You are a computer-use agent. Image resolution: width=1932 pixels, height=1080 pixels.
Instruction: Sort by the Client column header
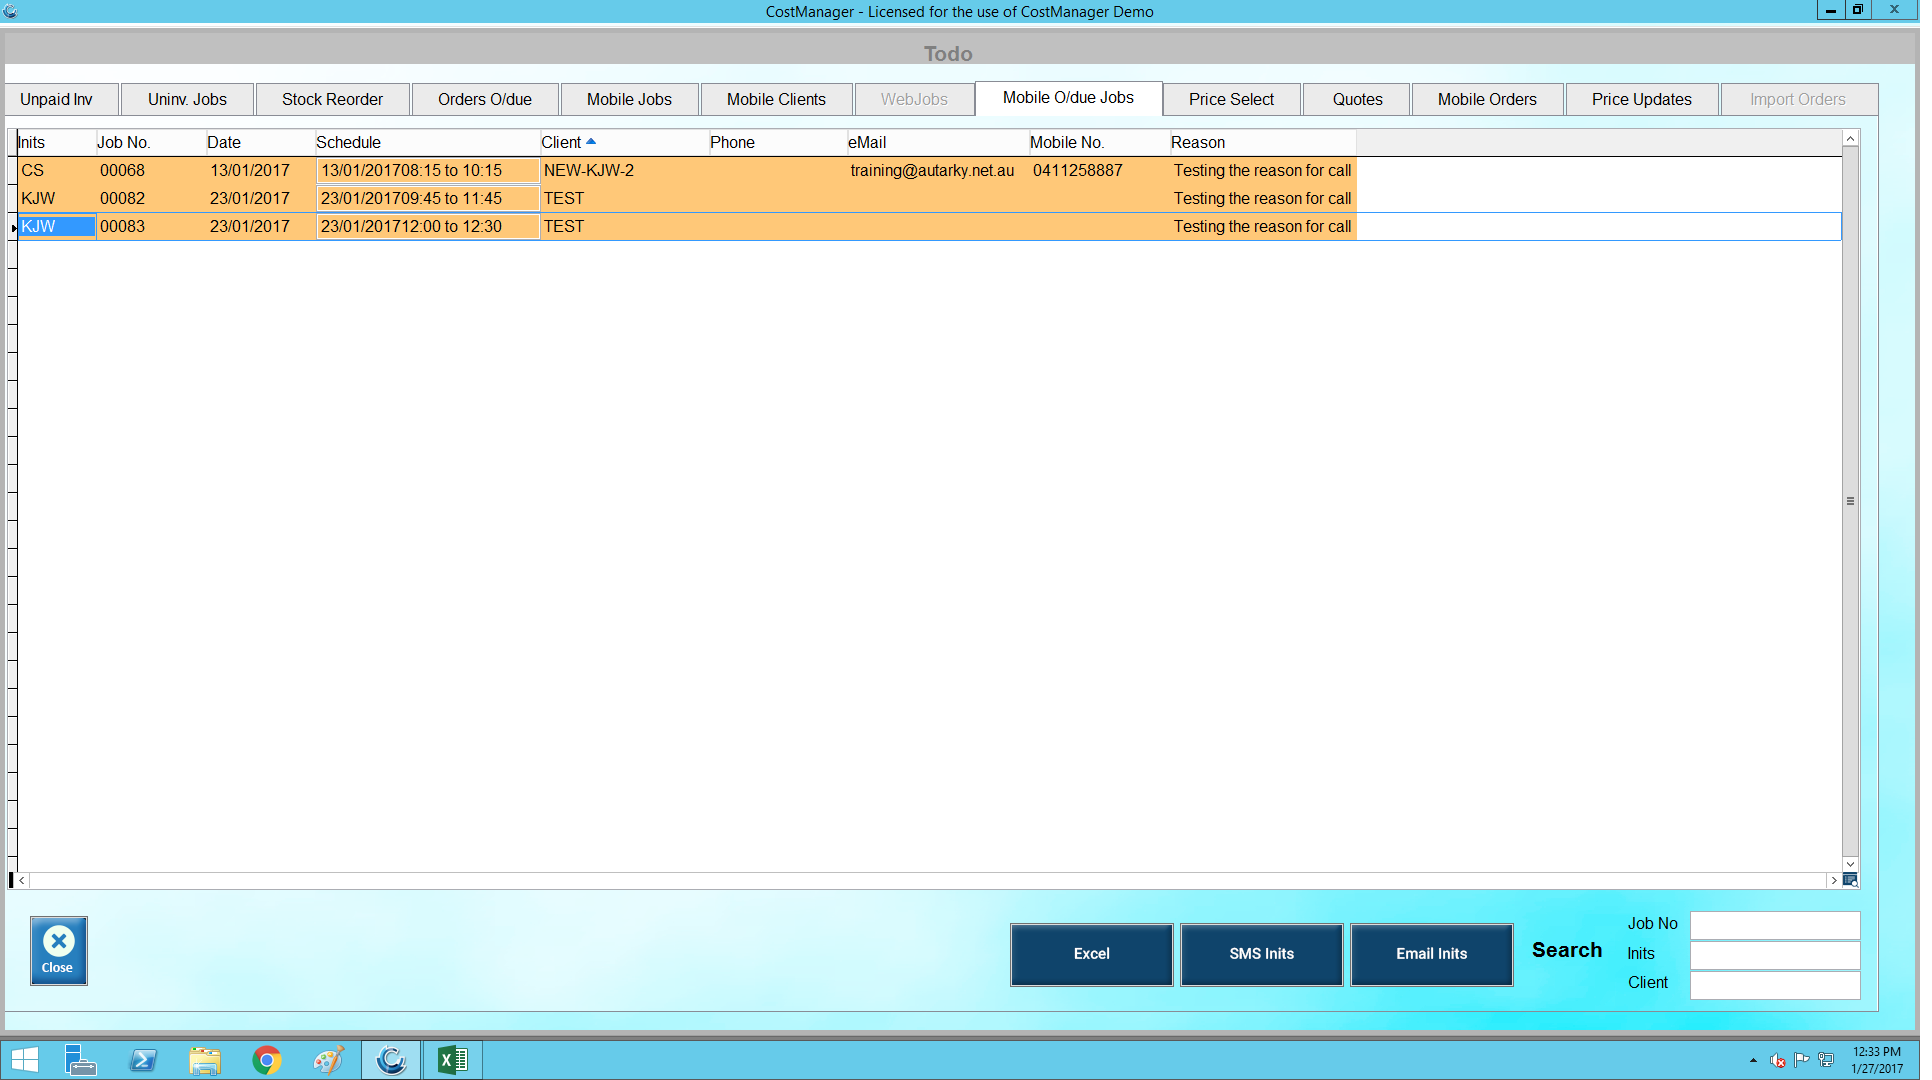(x=563, y=142)
